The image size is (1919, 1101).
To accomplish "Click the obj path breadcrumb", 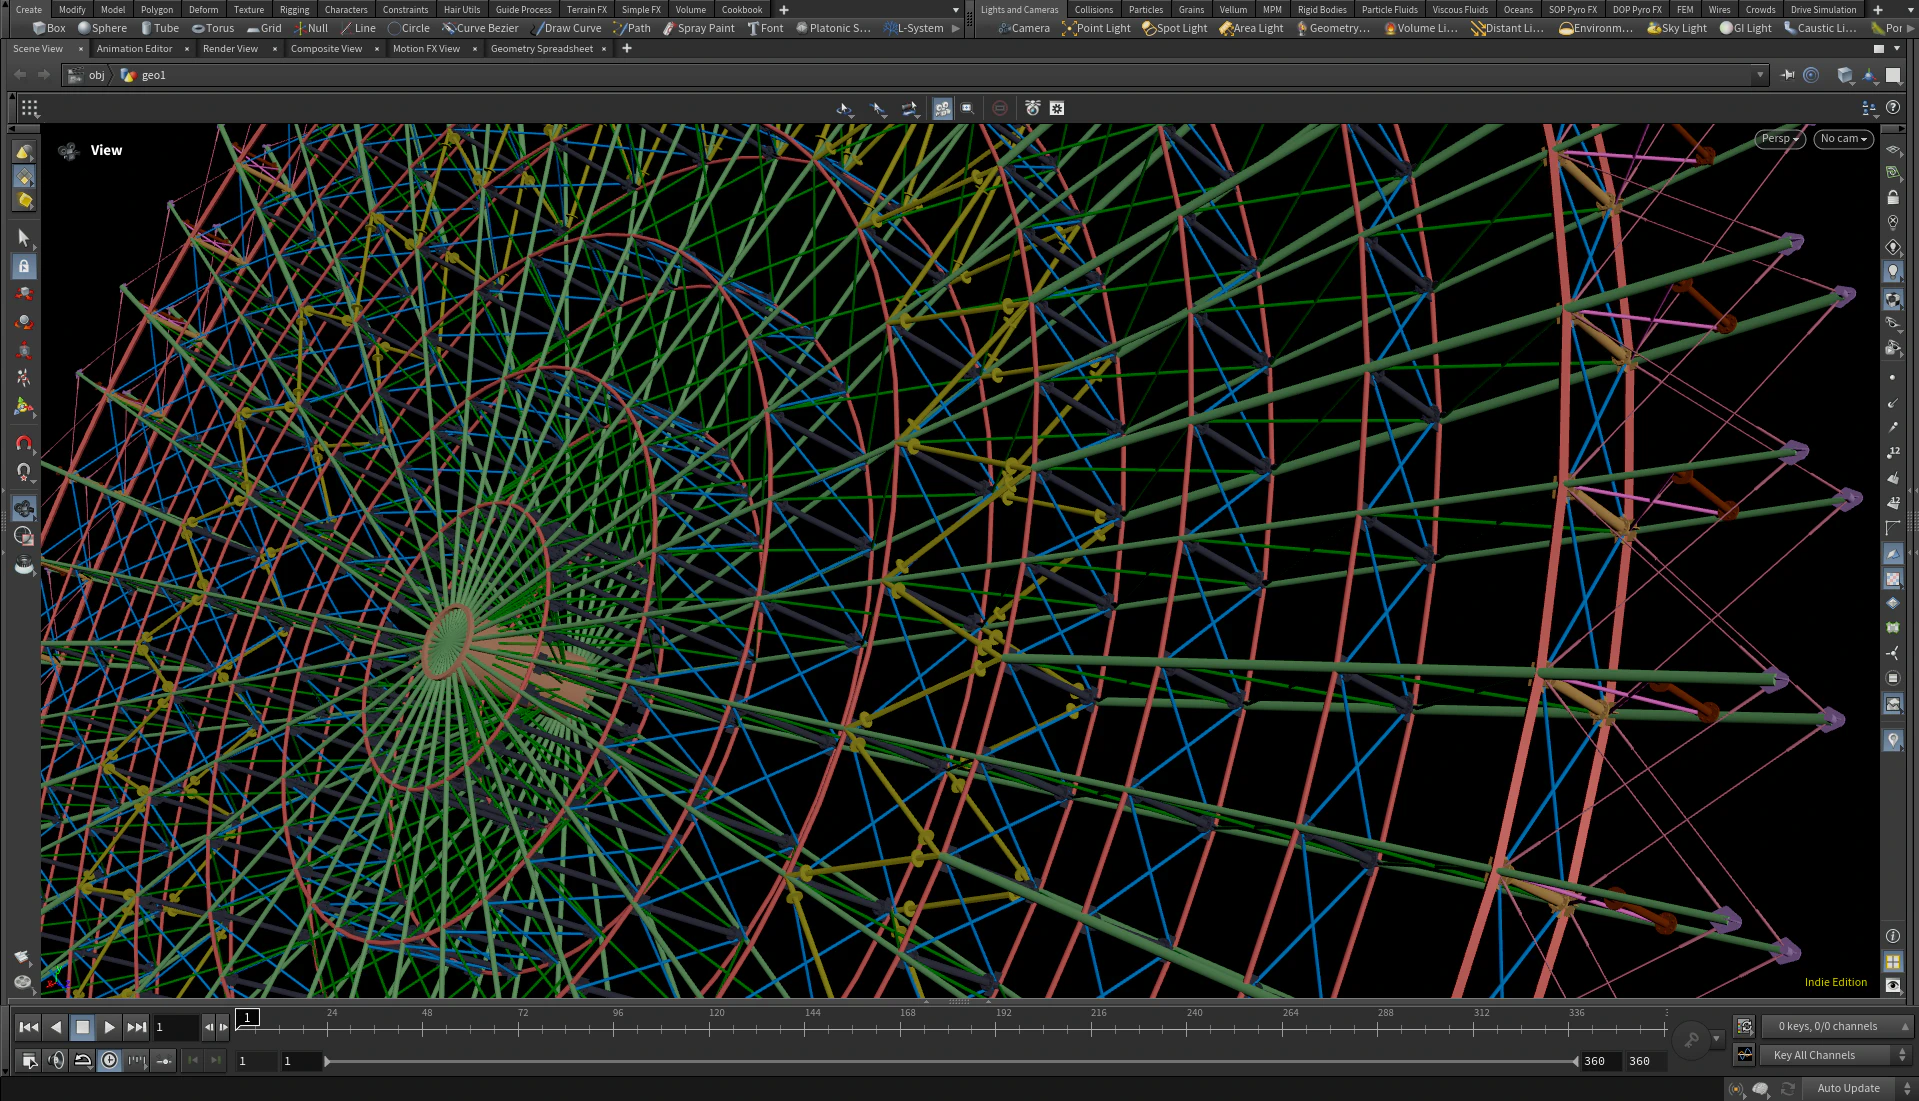I will pyautogui.click(x=96, y=75).
